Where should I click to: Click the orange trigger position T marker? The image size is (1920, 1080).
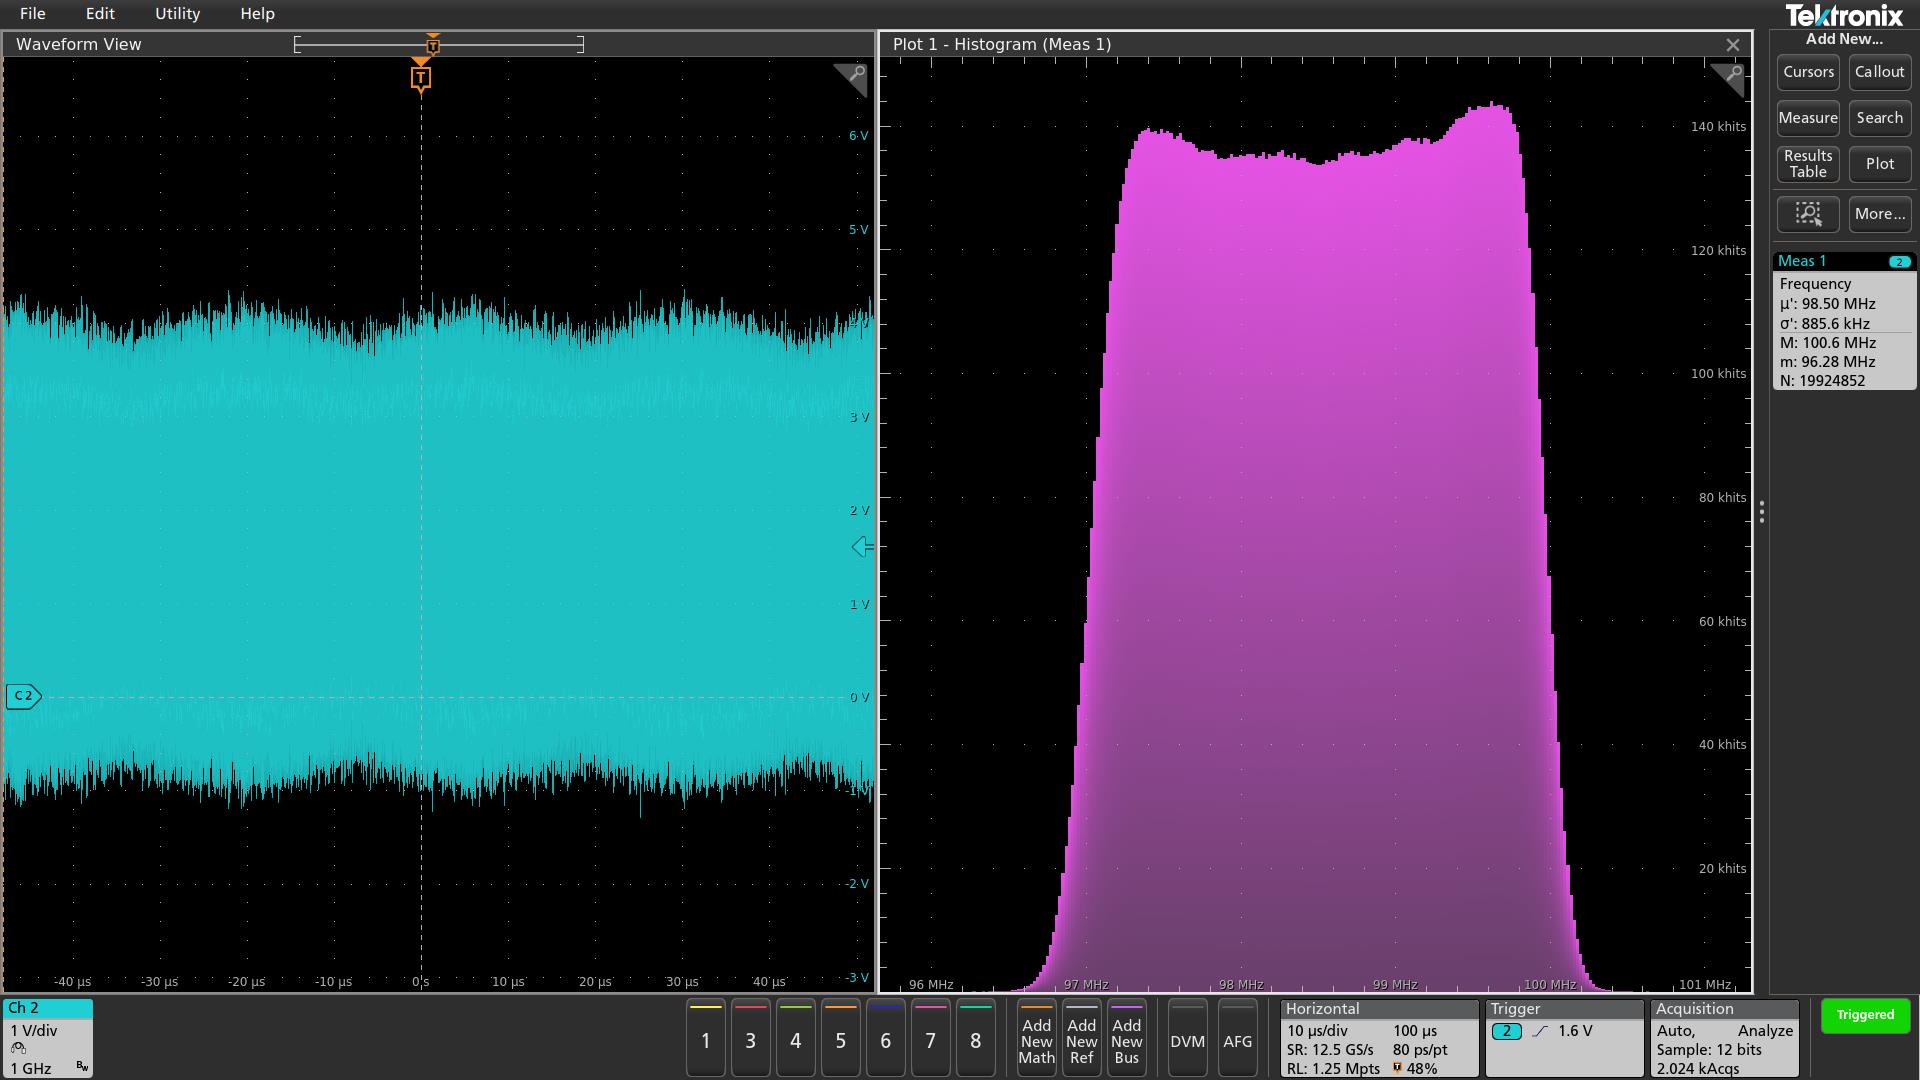421,78
